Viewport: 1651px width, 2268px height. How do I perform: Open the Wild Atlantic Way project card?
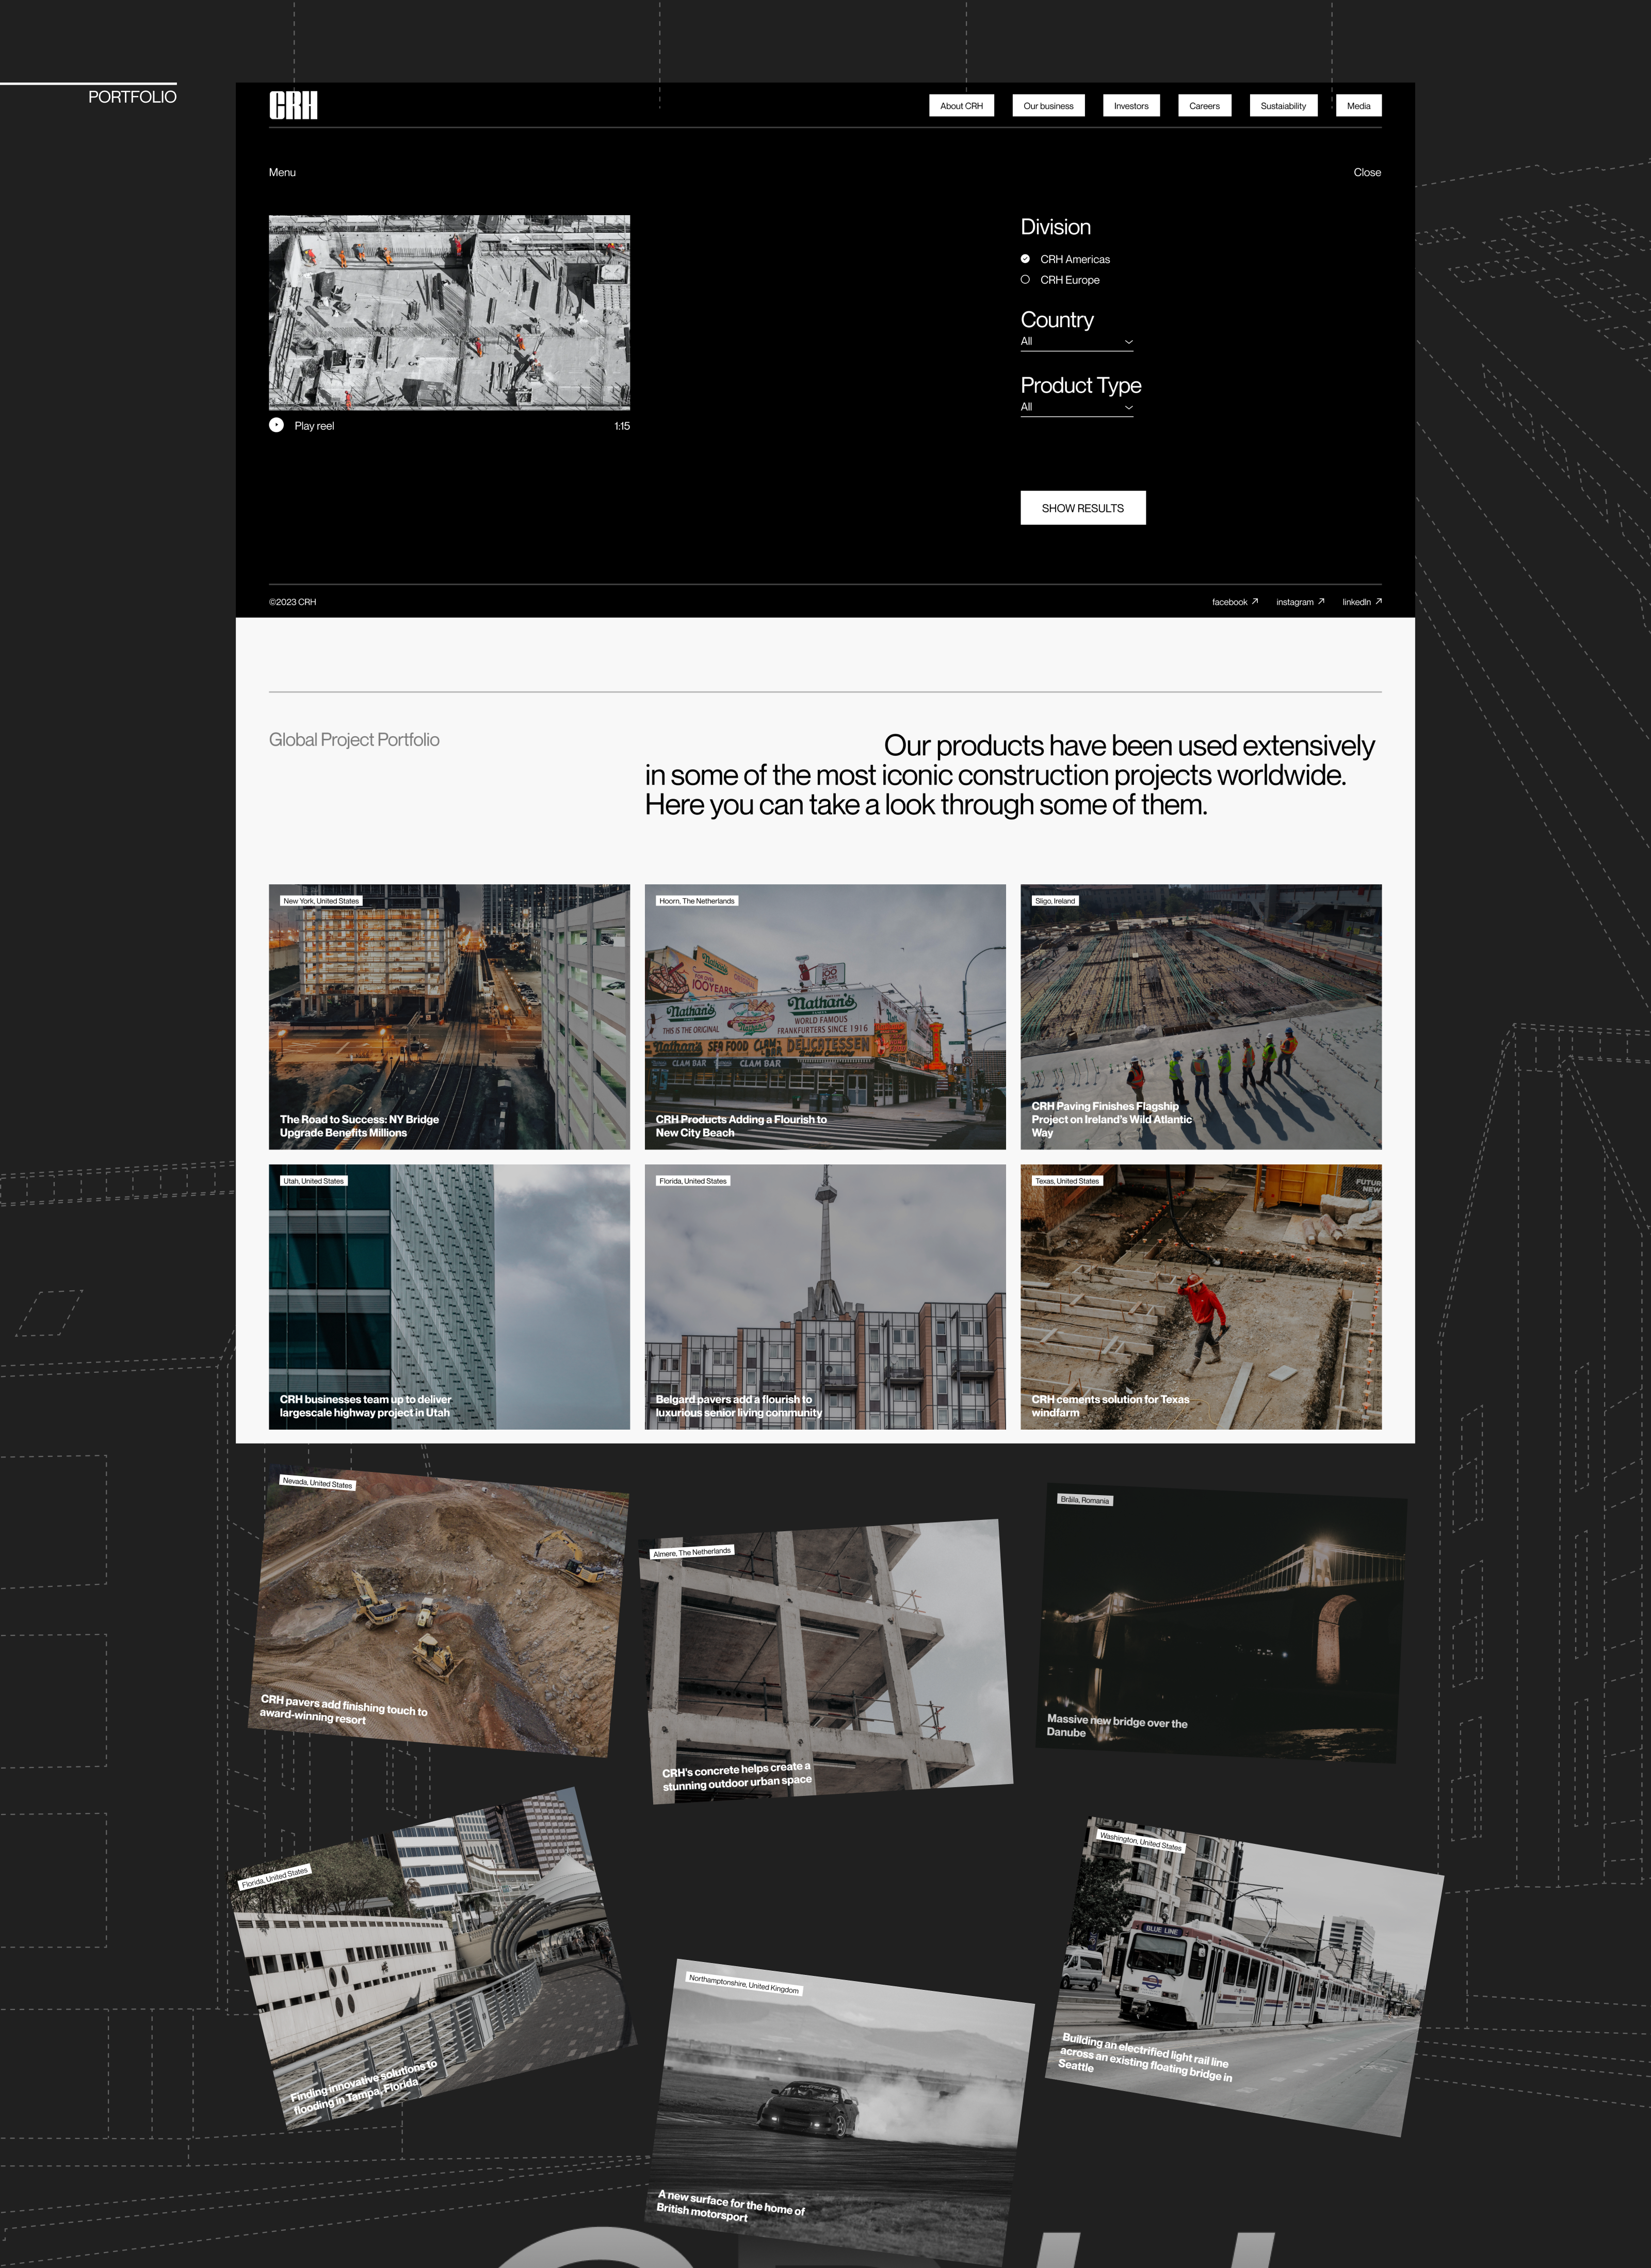(x=1200, y=1016)
